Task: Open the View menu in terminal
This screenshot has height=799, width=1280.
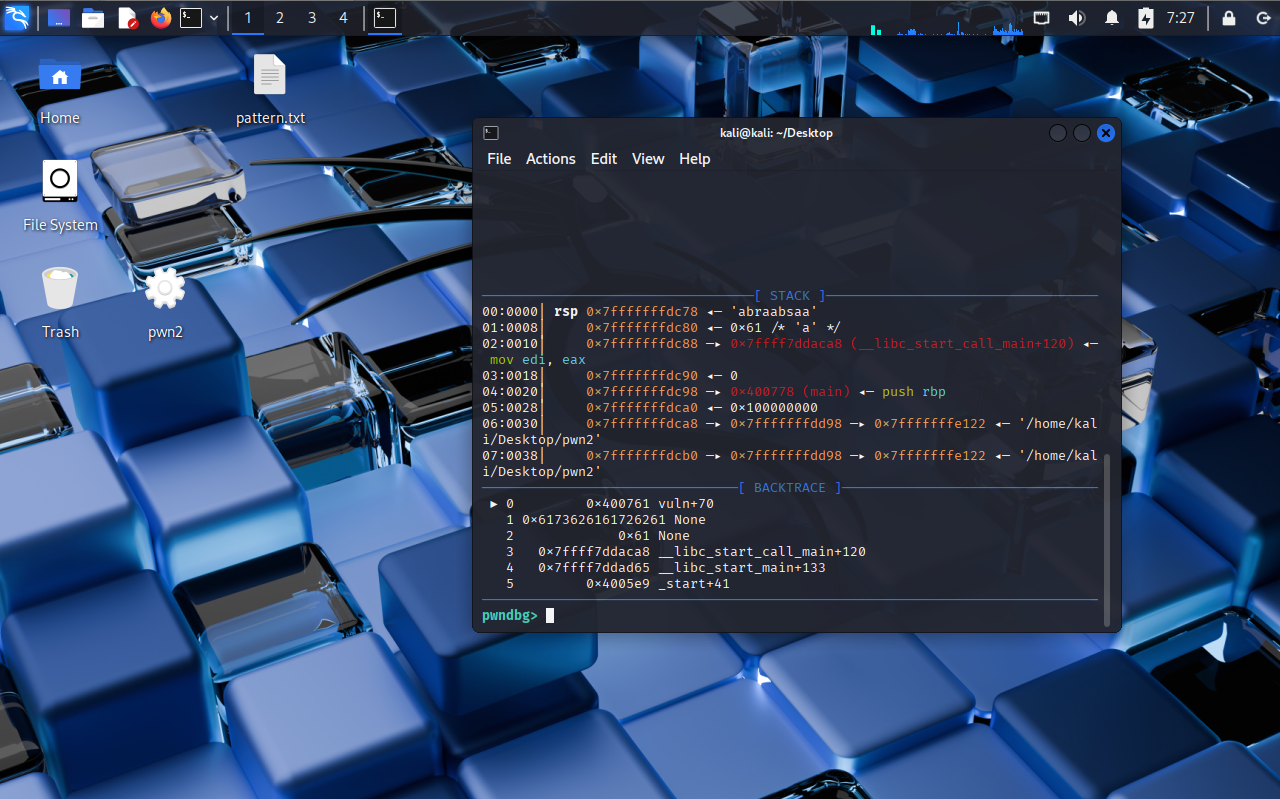Action: tap(648, 159)
